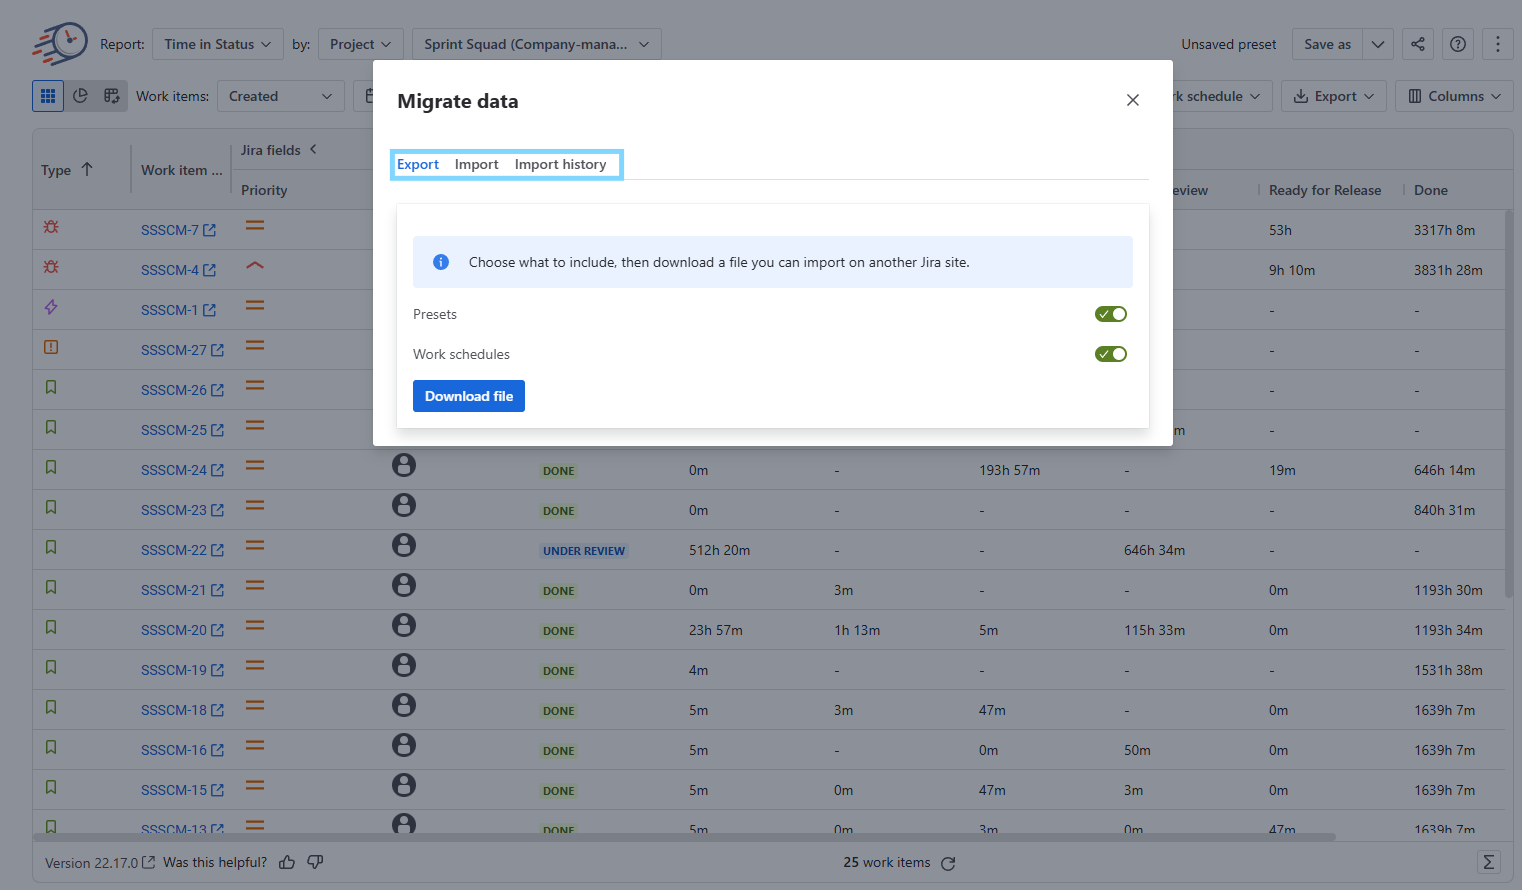This screenshot has width=1522, height=890.
Task: Click the thumbs down feedback icon
Action: 315,862
